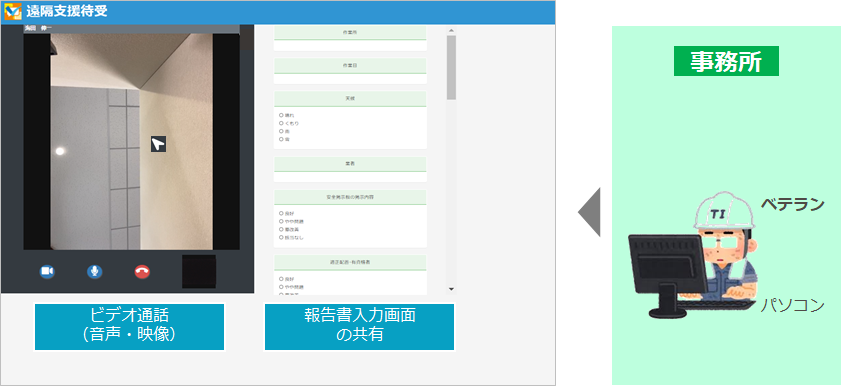Click the empty field above the safety signage section
This screenshot has width=861, height=386.
coord(350,177)
